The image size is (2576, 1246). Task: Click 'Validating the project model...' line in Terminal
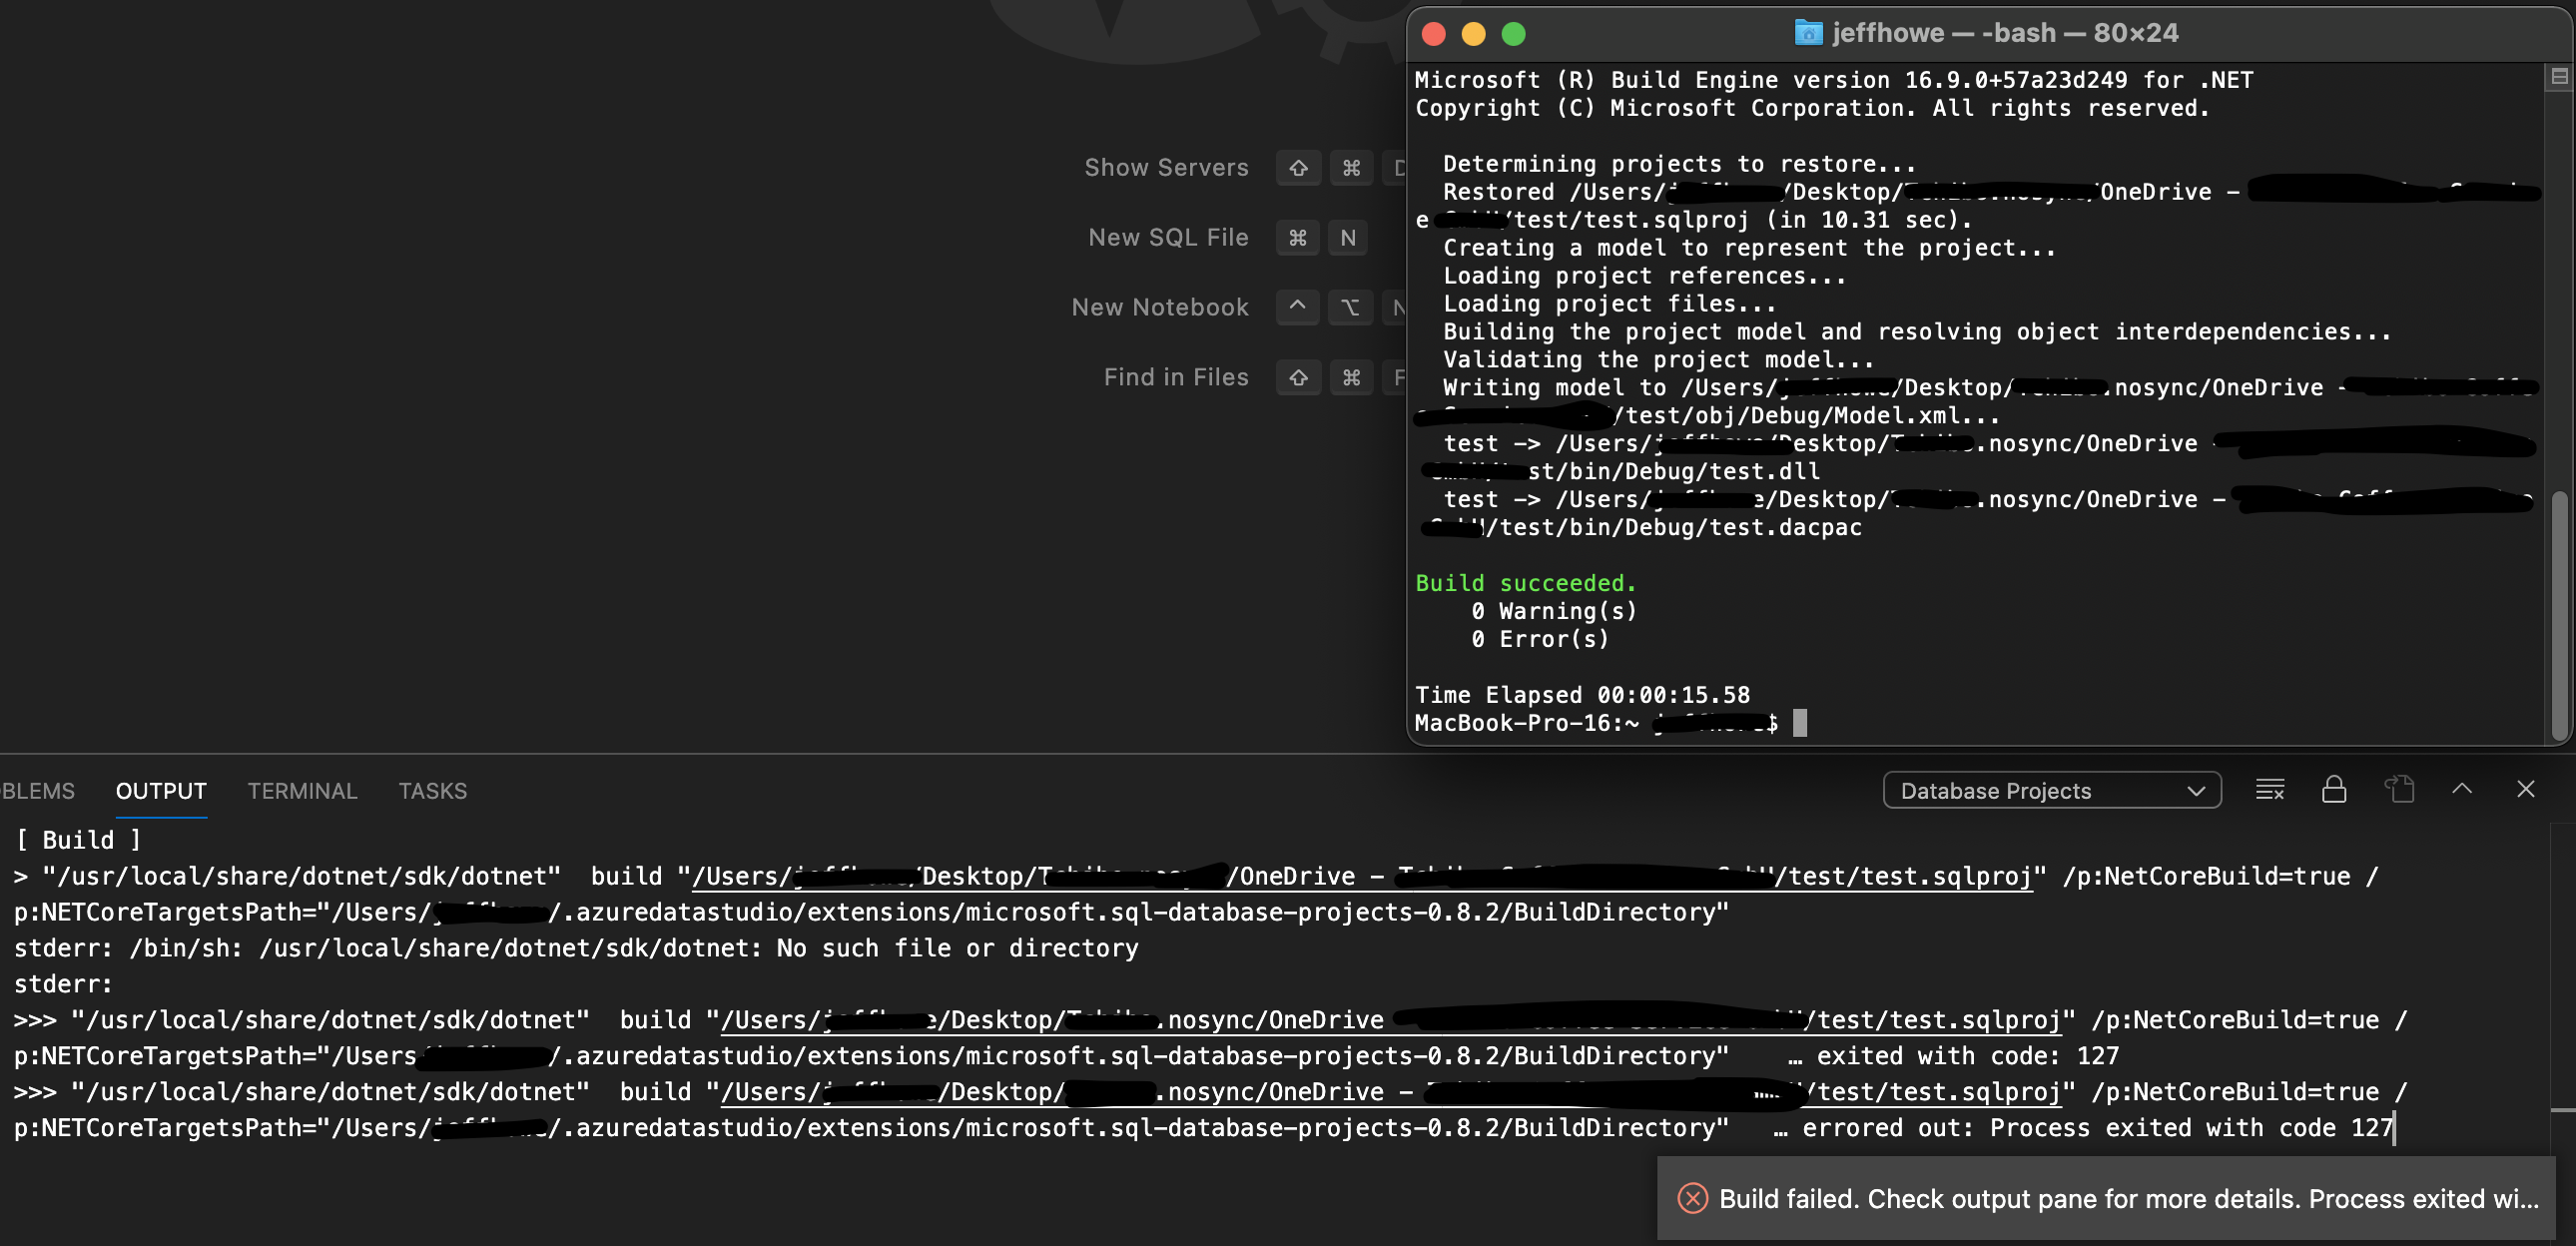[x=1658, y=360]
